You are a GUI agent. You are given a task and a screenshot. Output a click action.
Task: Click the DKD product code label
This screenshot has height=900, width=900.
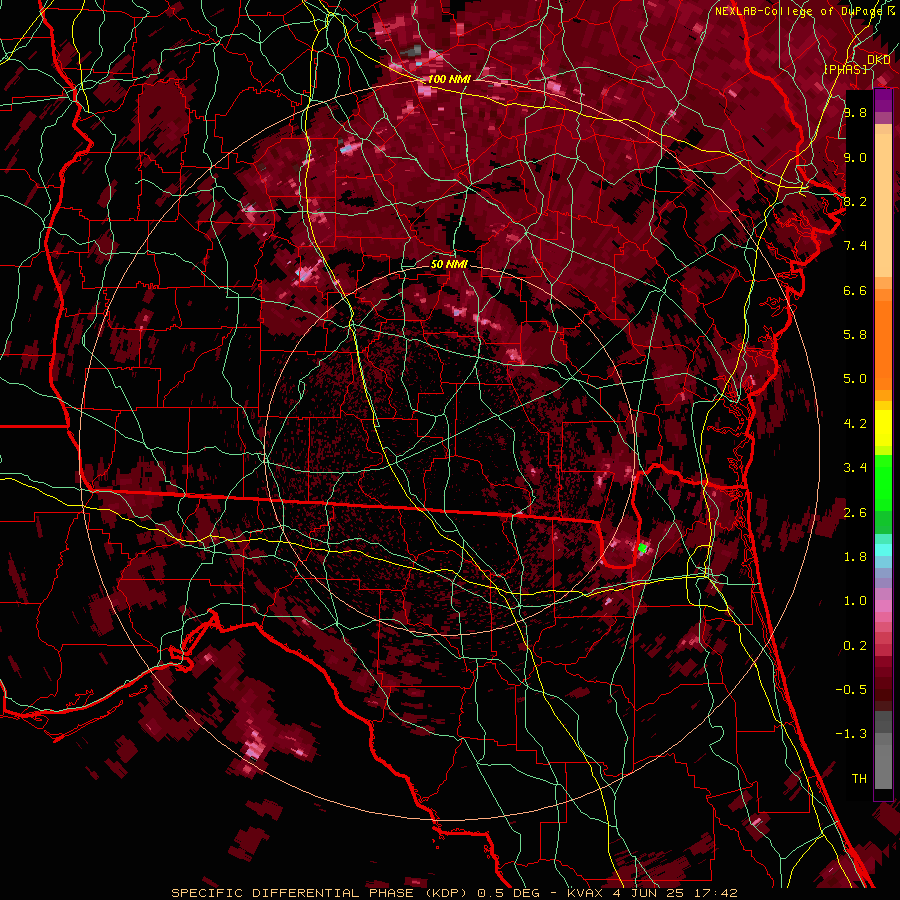pyautogui.click(x=879, y=60)
